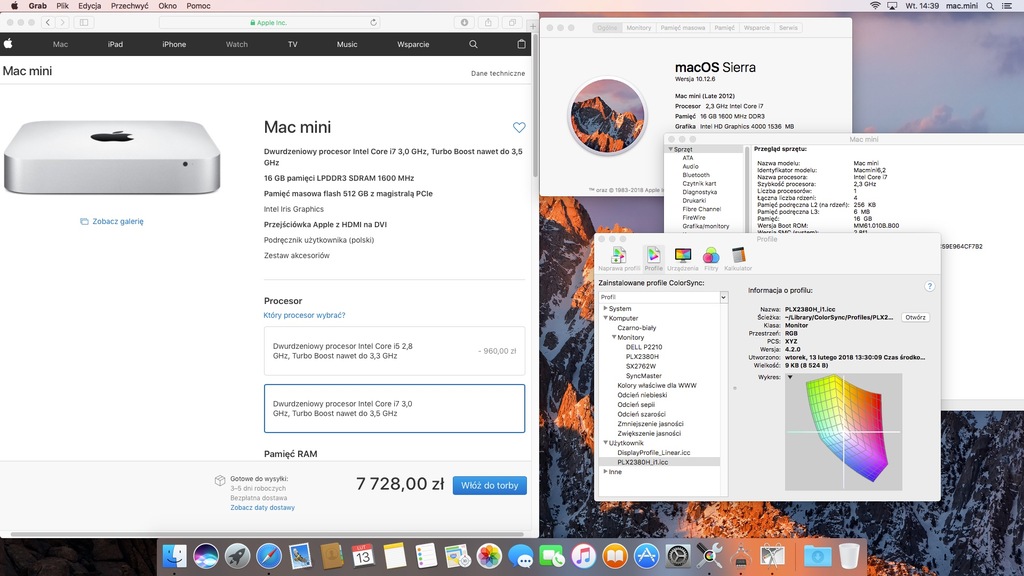
Task: Go to iPhone in Apple site navigation
Action: point(174,44)
